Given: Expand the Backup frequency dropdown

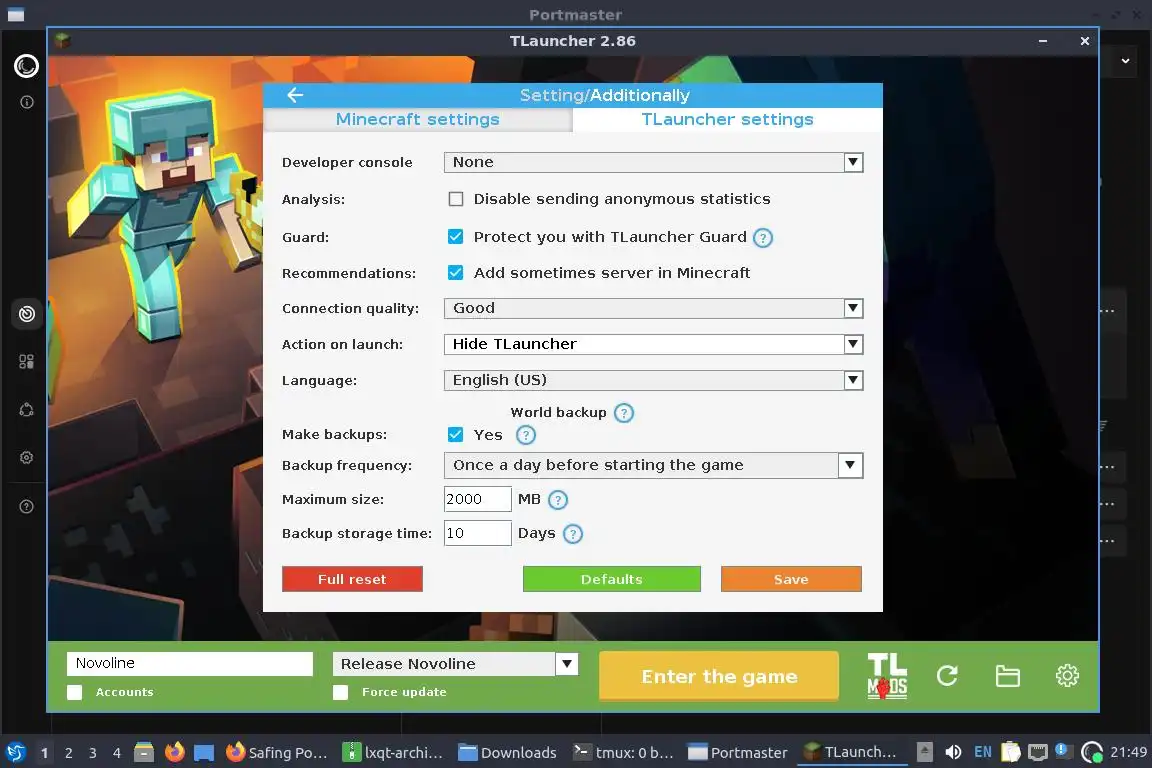Looking at the screenshot, I should 653,466.
